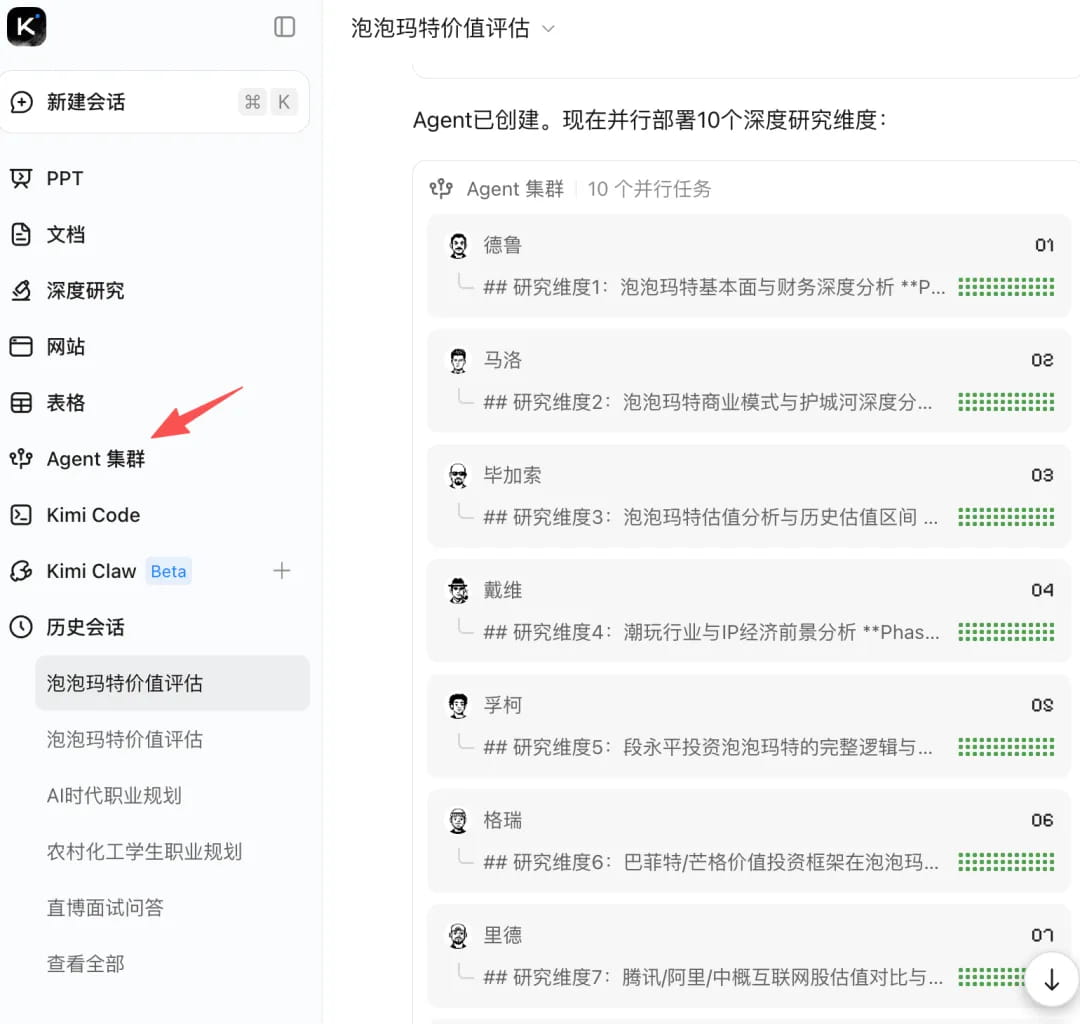Expand the 泡泡玛特价值评估 title dropdown chevron
The image size is (1080, 1024).
548,29
